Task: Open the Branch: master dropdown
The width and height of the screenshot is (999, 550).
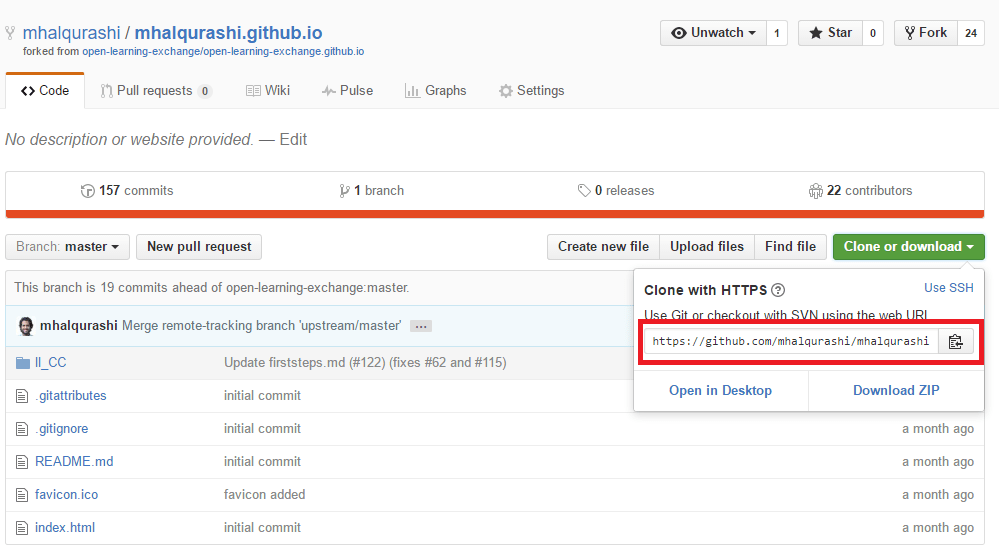Action: pyautogui.click(x=68, y=247)
